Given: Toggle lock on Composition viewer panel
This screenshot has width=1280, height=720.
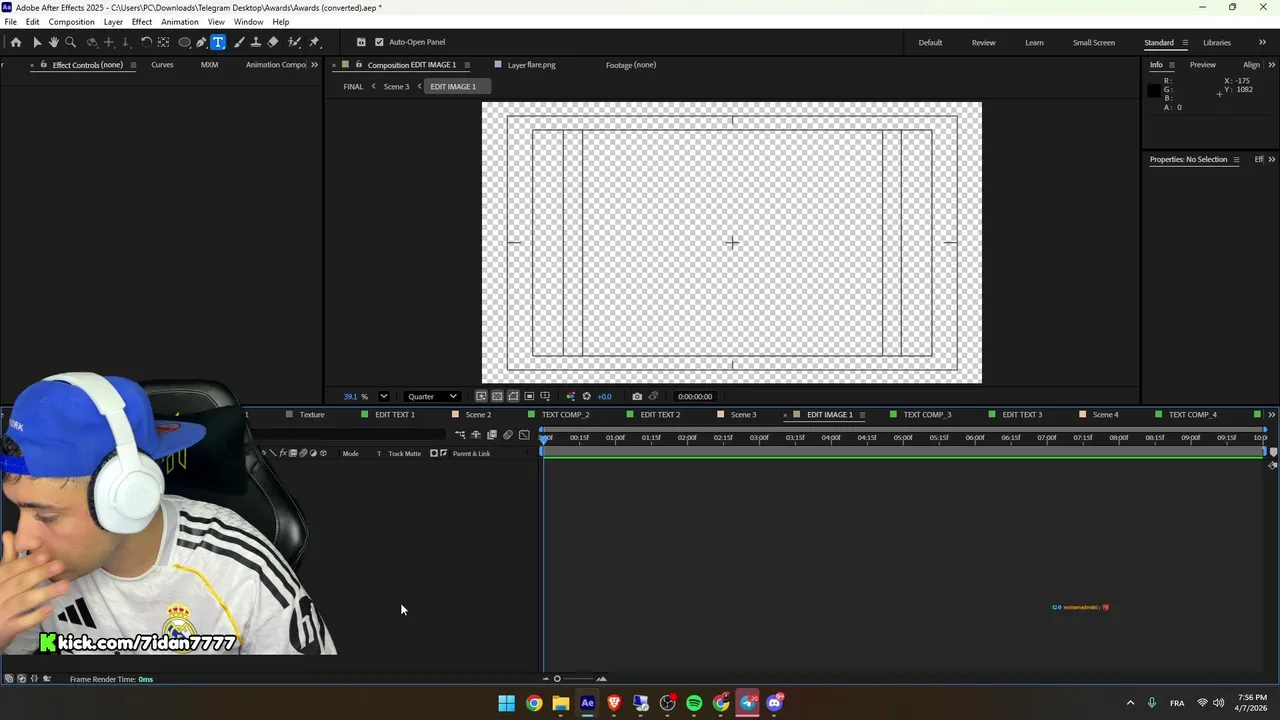Looking at the screenshot, I should (x=358, y=65).
